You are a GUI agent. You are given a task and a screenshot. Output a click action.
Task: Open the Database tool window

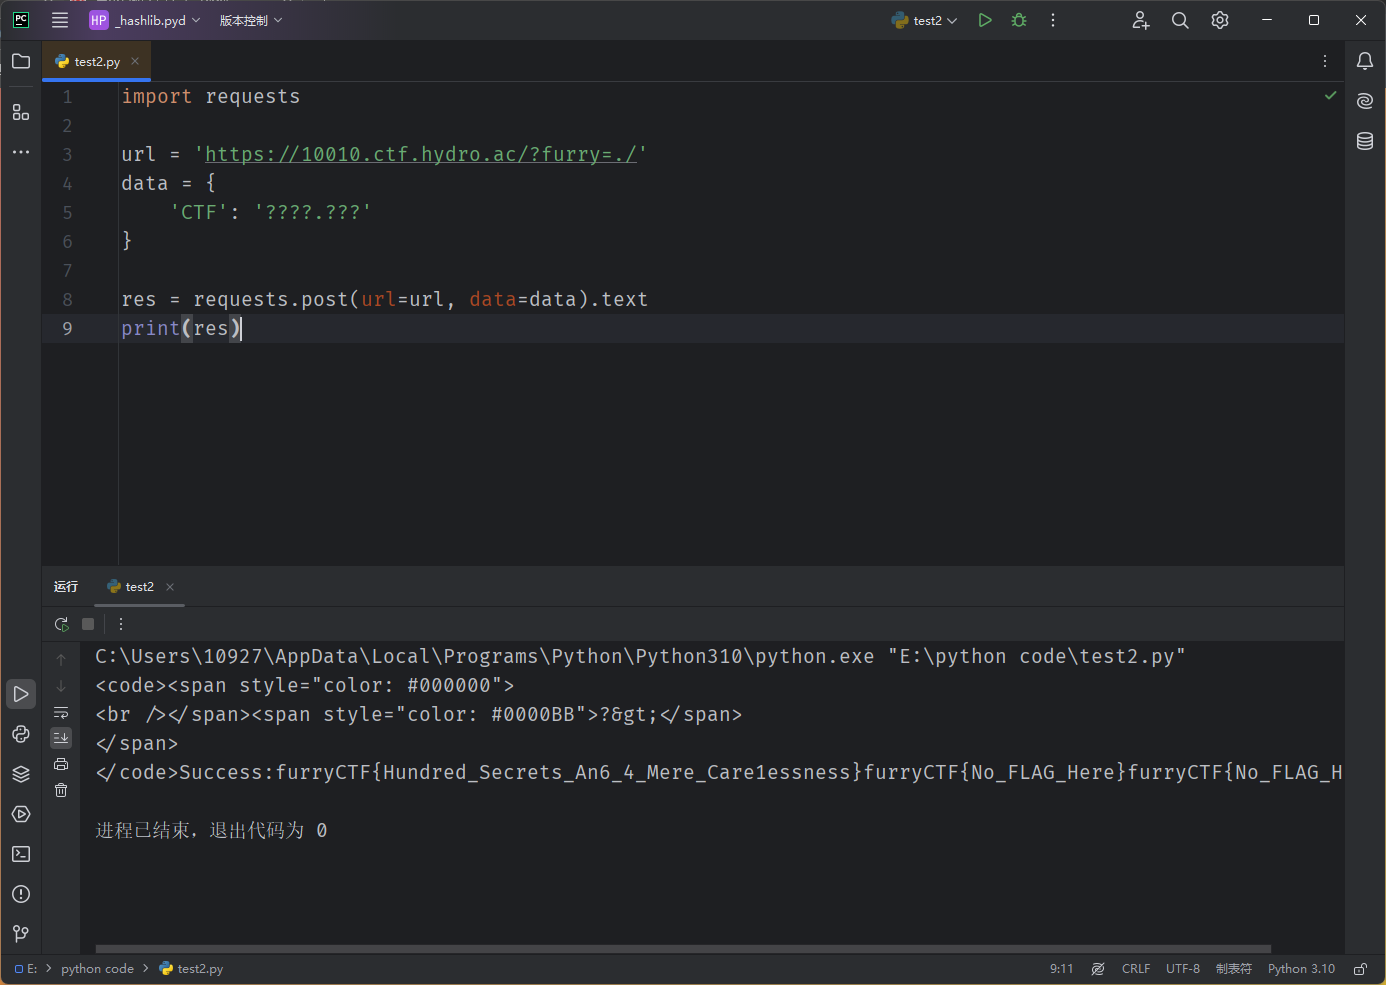pyautogui.click(x=1365, y=141)
